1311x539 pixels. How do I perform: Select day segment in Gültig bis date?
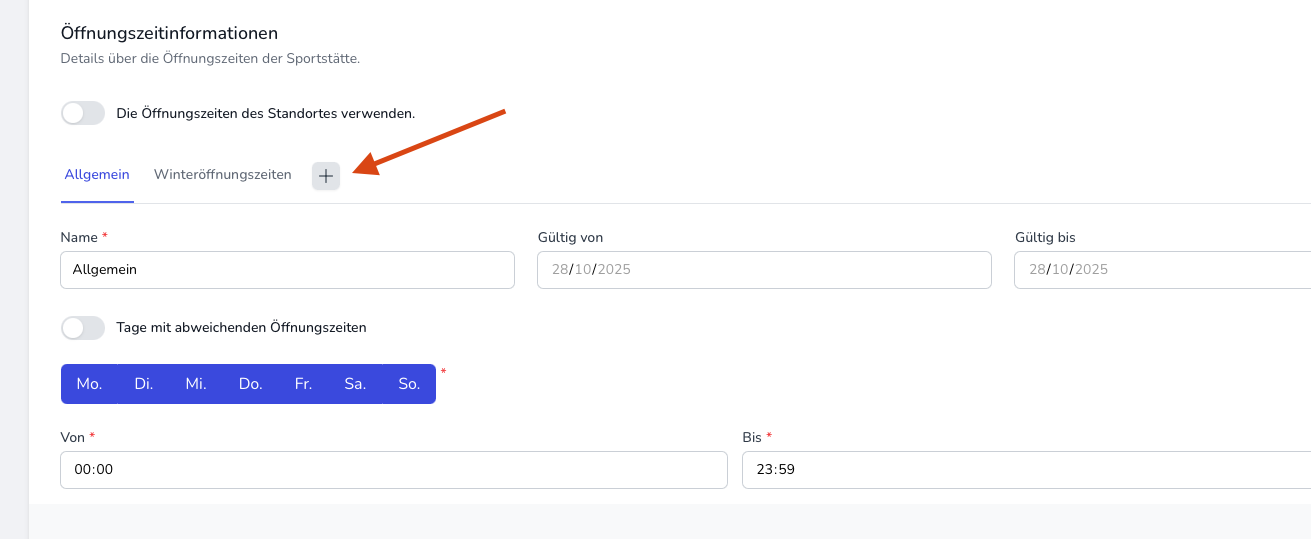point(1035,270)
